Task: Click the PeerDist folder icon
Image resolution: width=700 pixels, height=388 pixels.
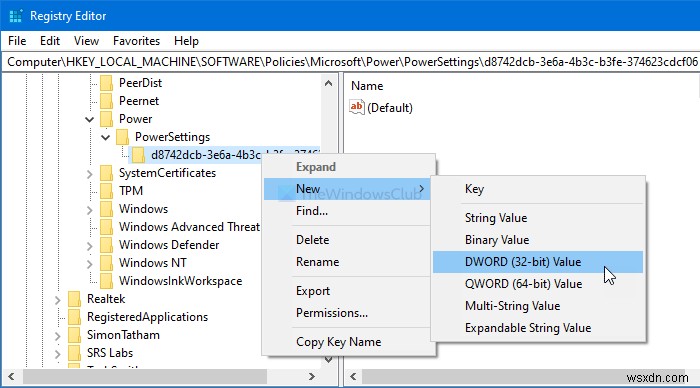Action: (x=107, y=83)
